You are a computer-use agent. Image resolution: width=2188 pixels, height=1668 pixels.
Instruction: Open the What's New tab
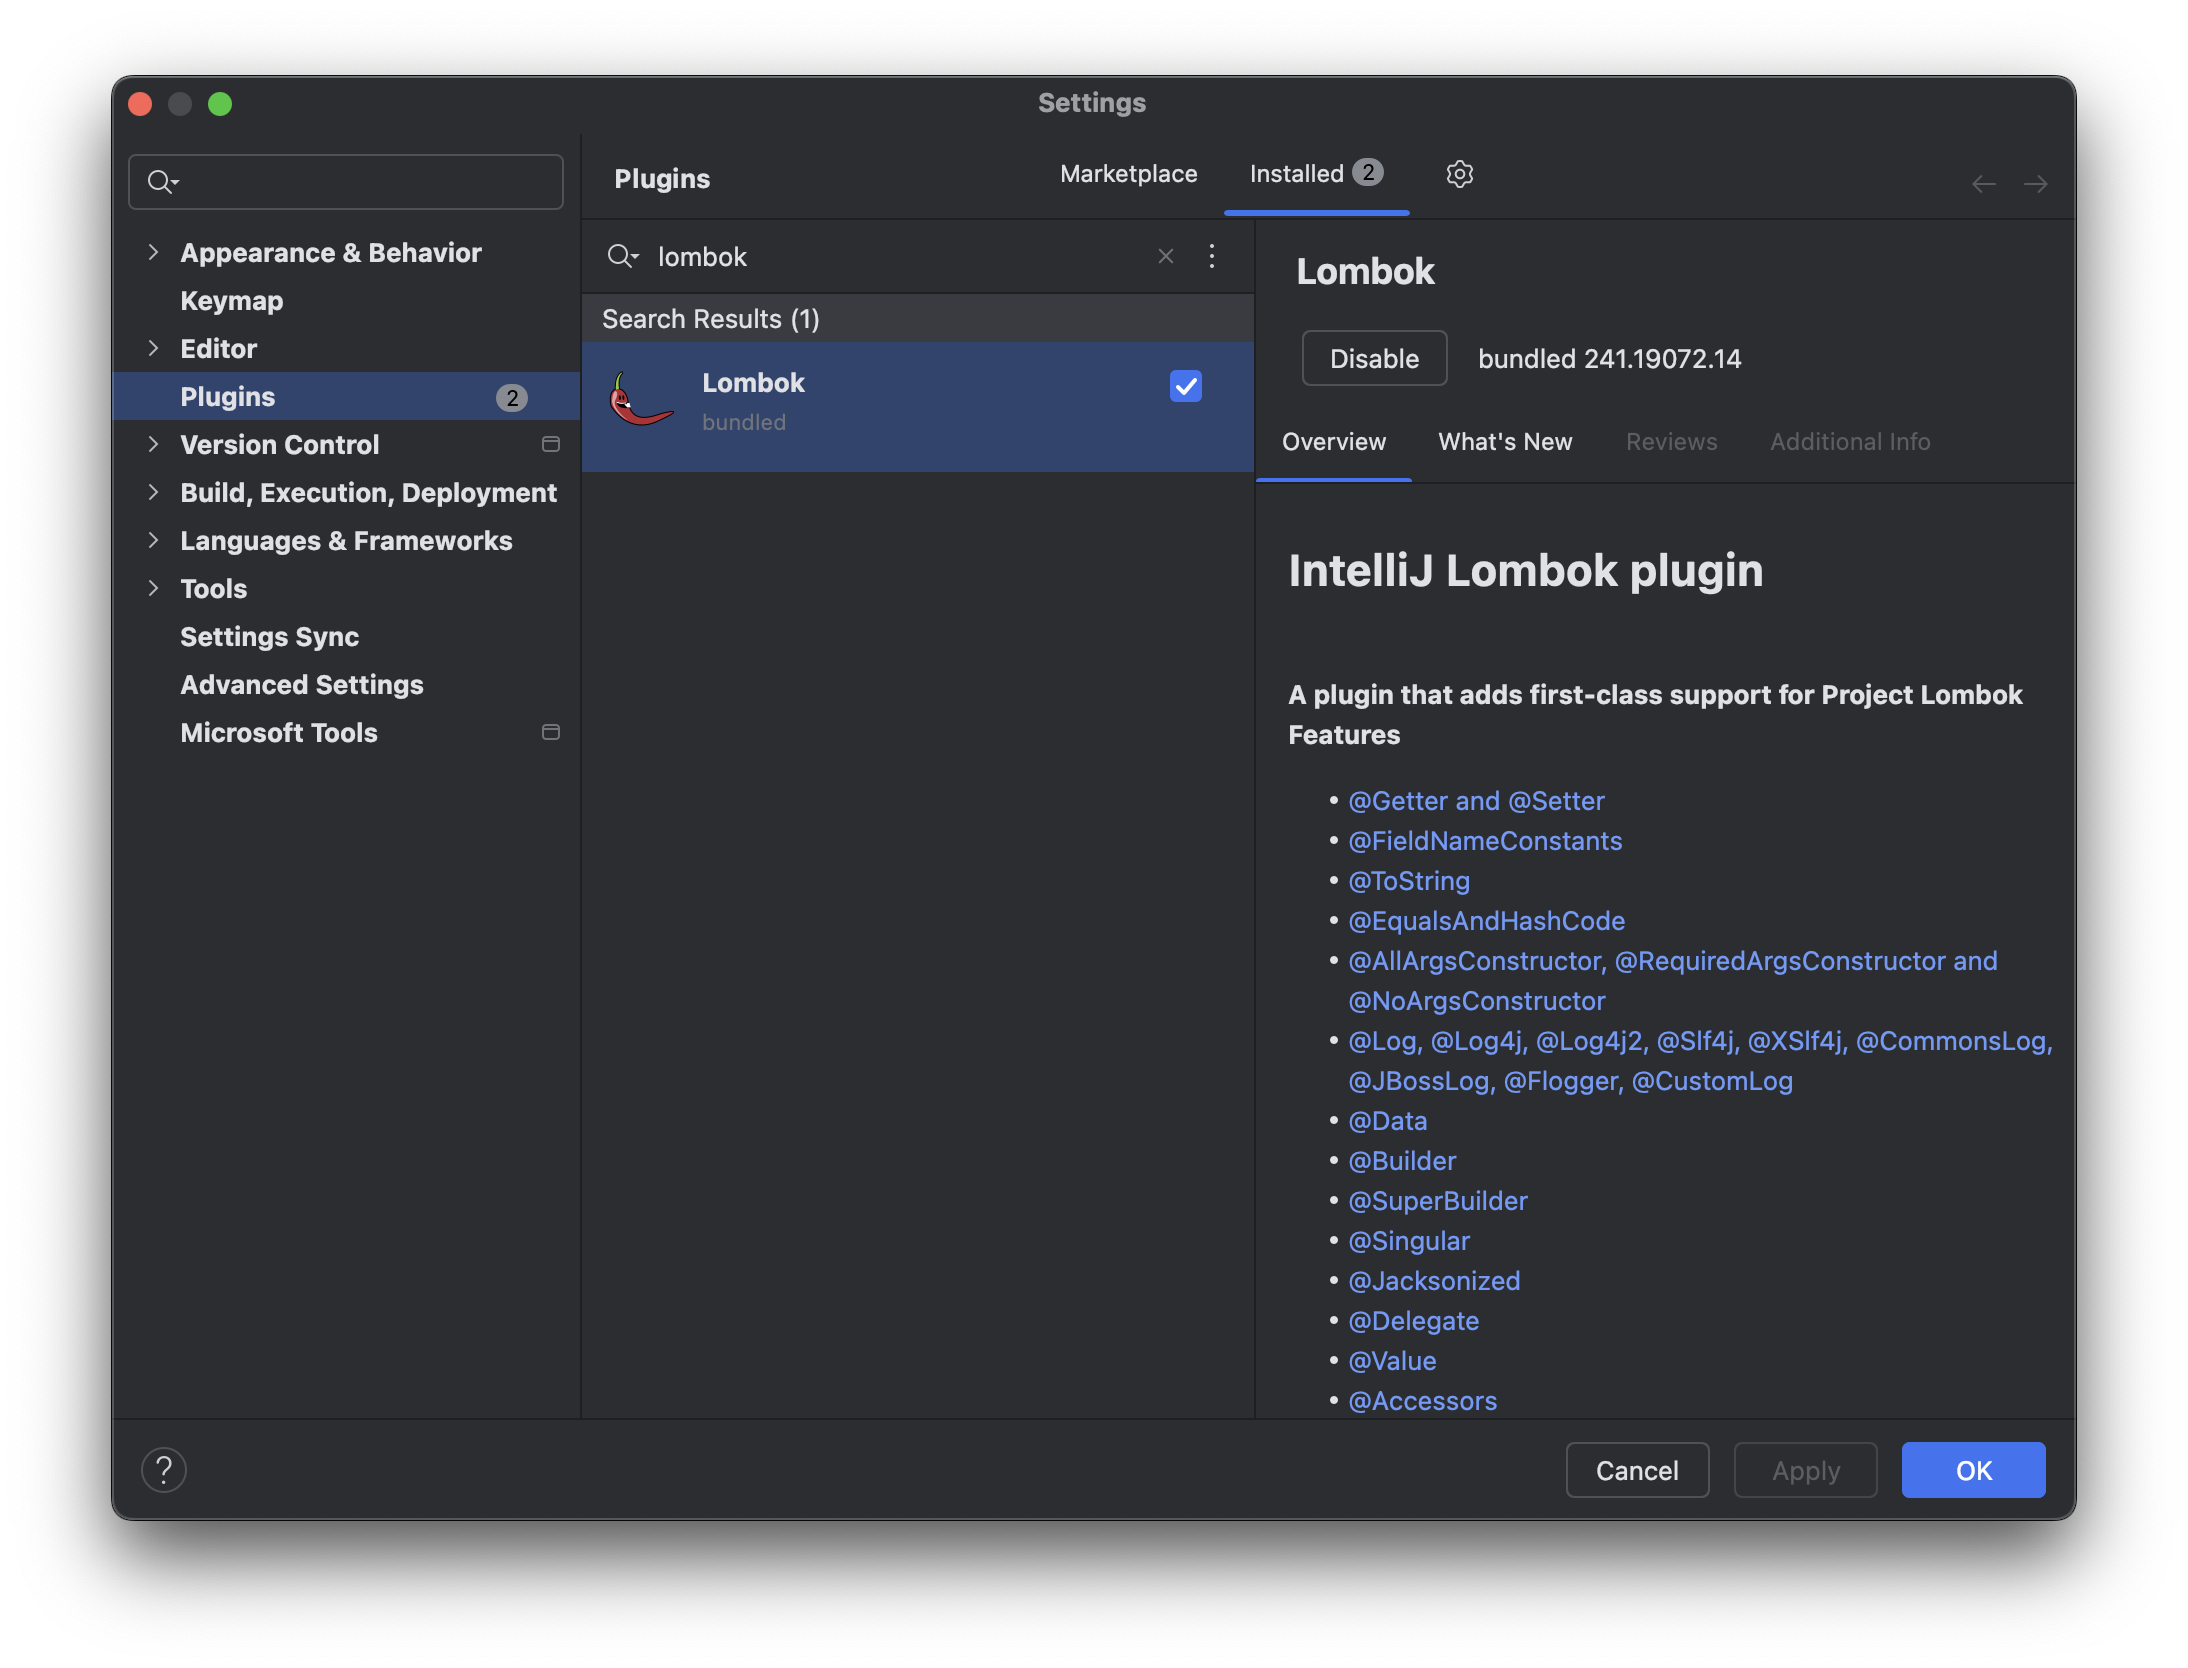[1505, 442]
